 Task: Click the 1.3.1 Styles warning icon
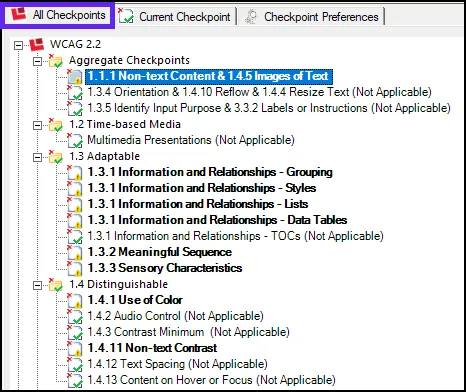[75, 188]
